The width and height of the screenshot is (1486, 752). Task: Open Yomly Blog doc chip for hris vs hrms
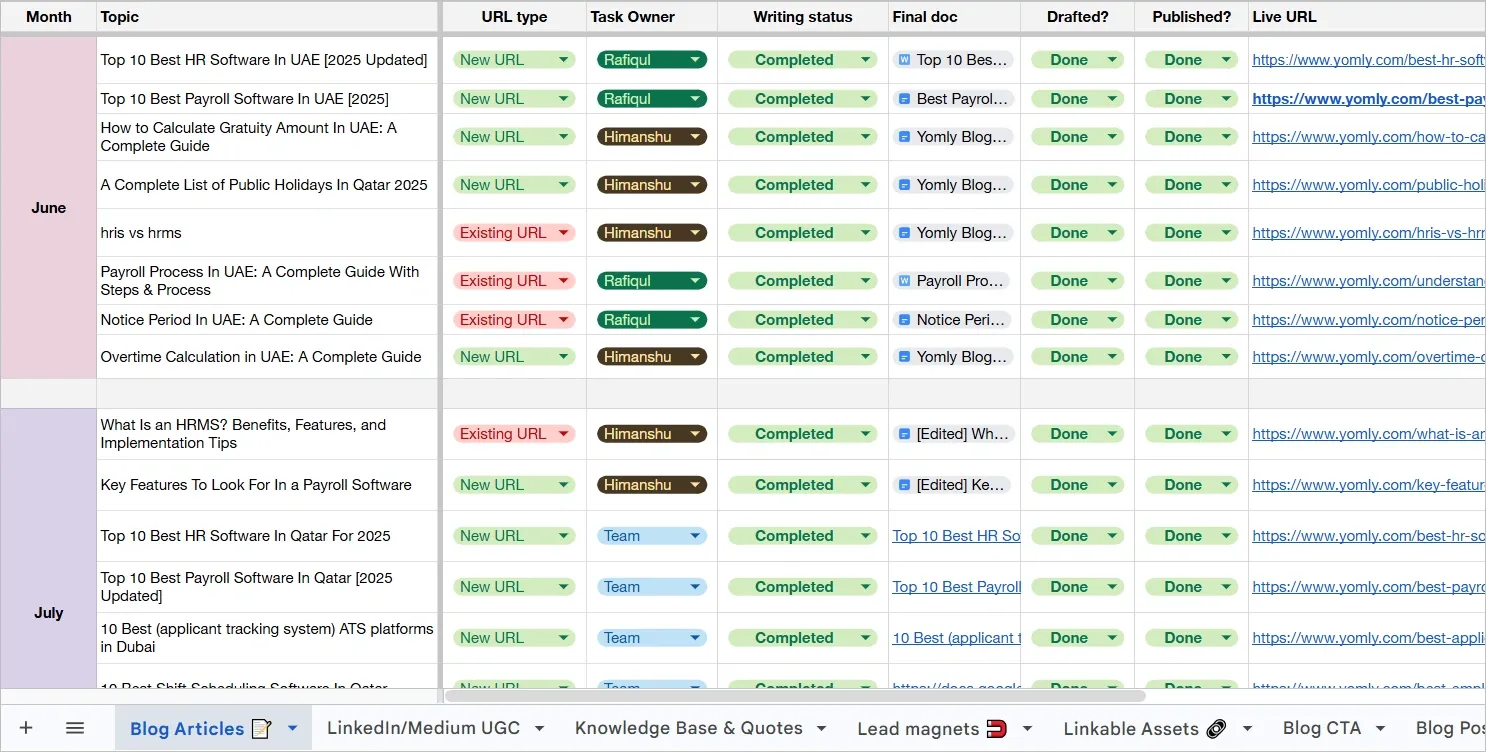coord(953,233)
